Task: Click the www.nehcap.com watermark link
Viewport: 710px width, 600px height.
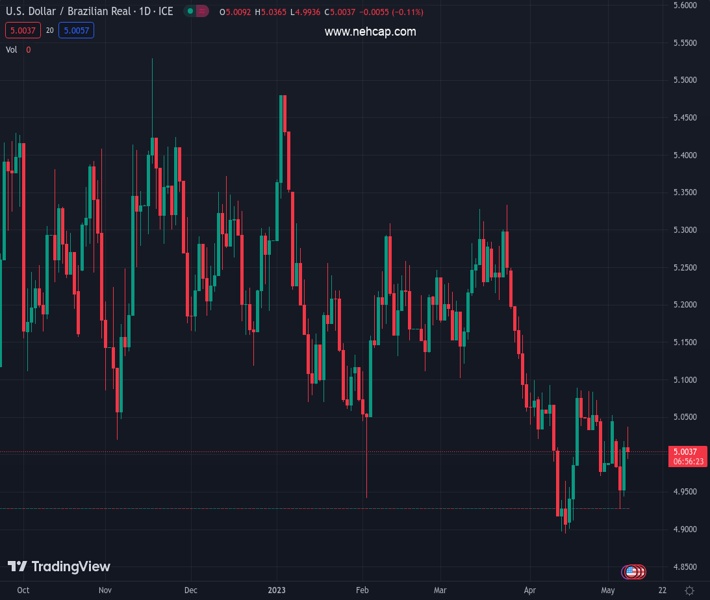Action: [x=369, y=32]
